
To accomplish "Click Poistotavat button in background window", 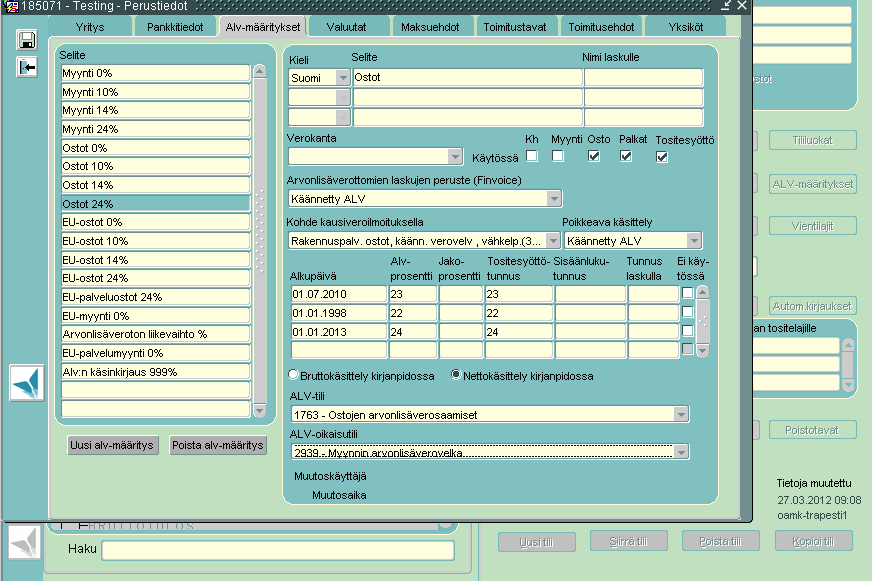I will click(x=812, y=430).
